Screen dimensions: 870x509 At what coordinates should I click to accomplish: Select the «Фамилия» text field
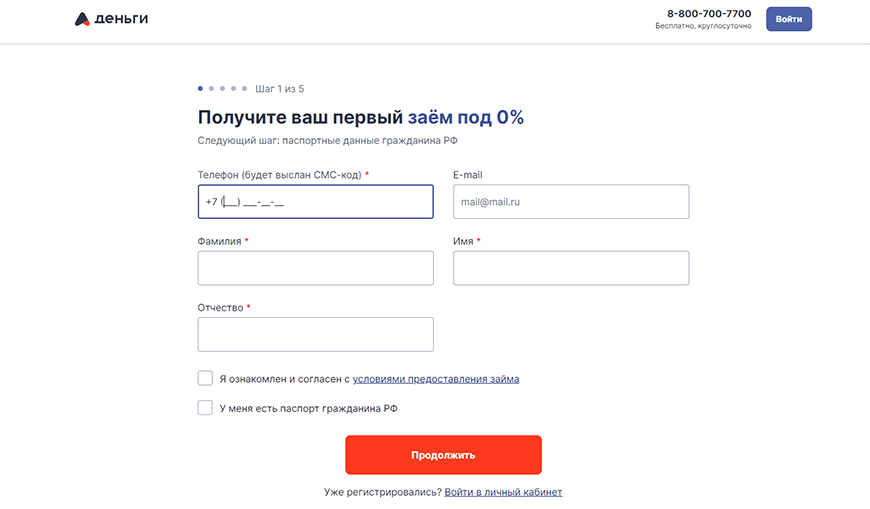coord(315,268)
